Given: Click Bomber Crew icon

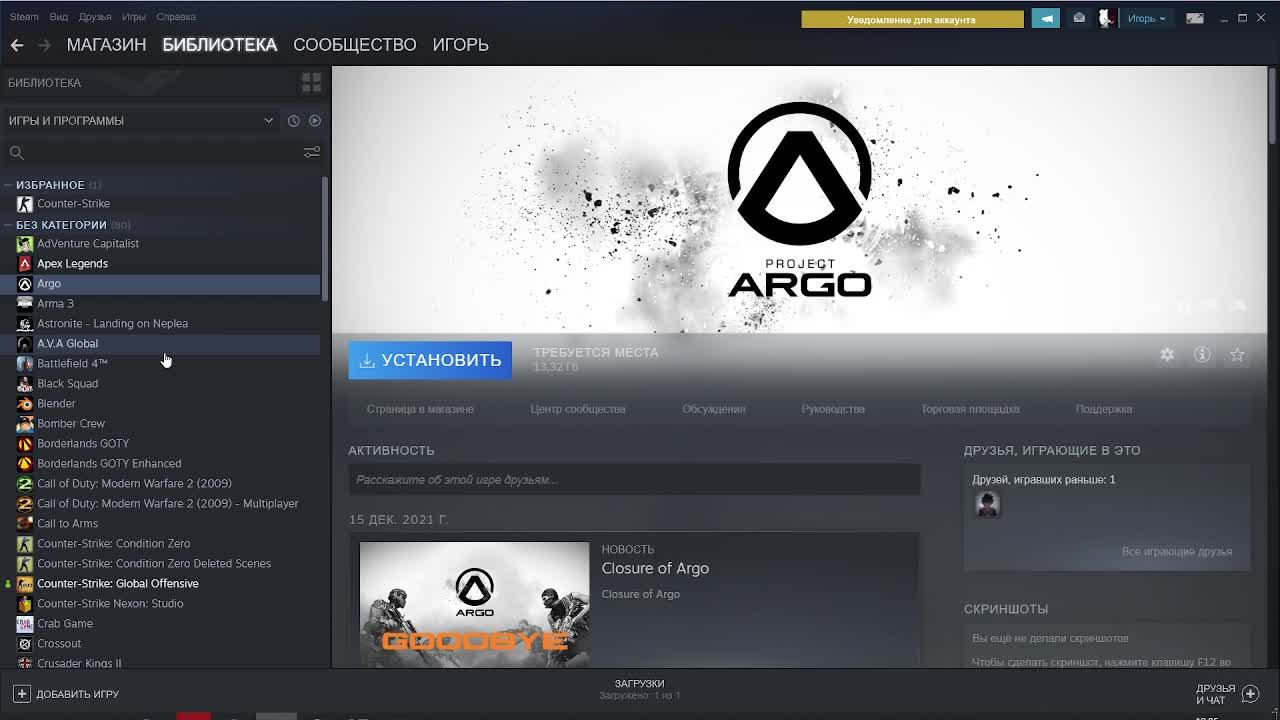Looking at the screenshot, I should pos(25,424).
